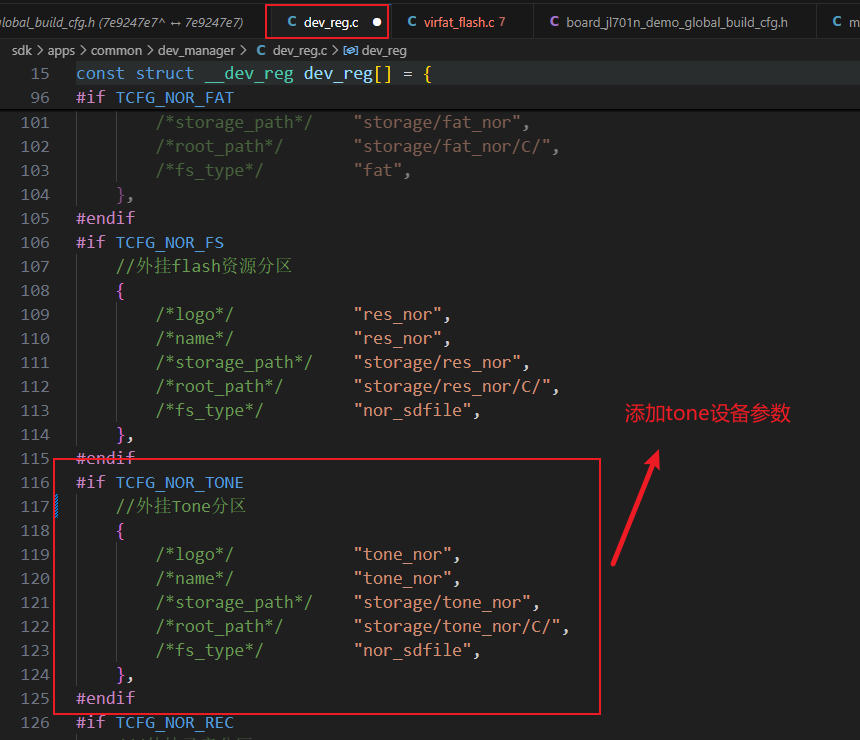Viewport: 860px width, 740px height.
Task: Click the "storage/fat_nor" string
Action: click(437, 122)
